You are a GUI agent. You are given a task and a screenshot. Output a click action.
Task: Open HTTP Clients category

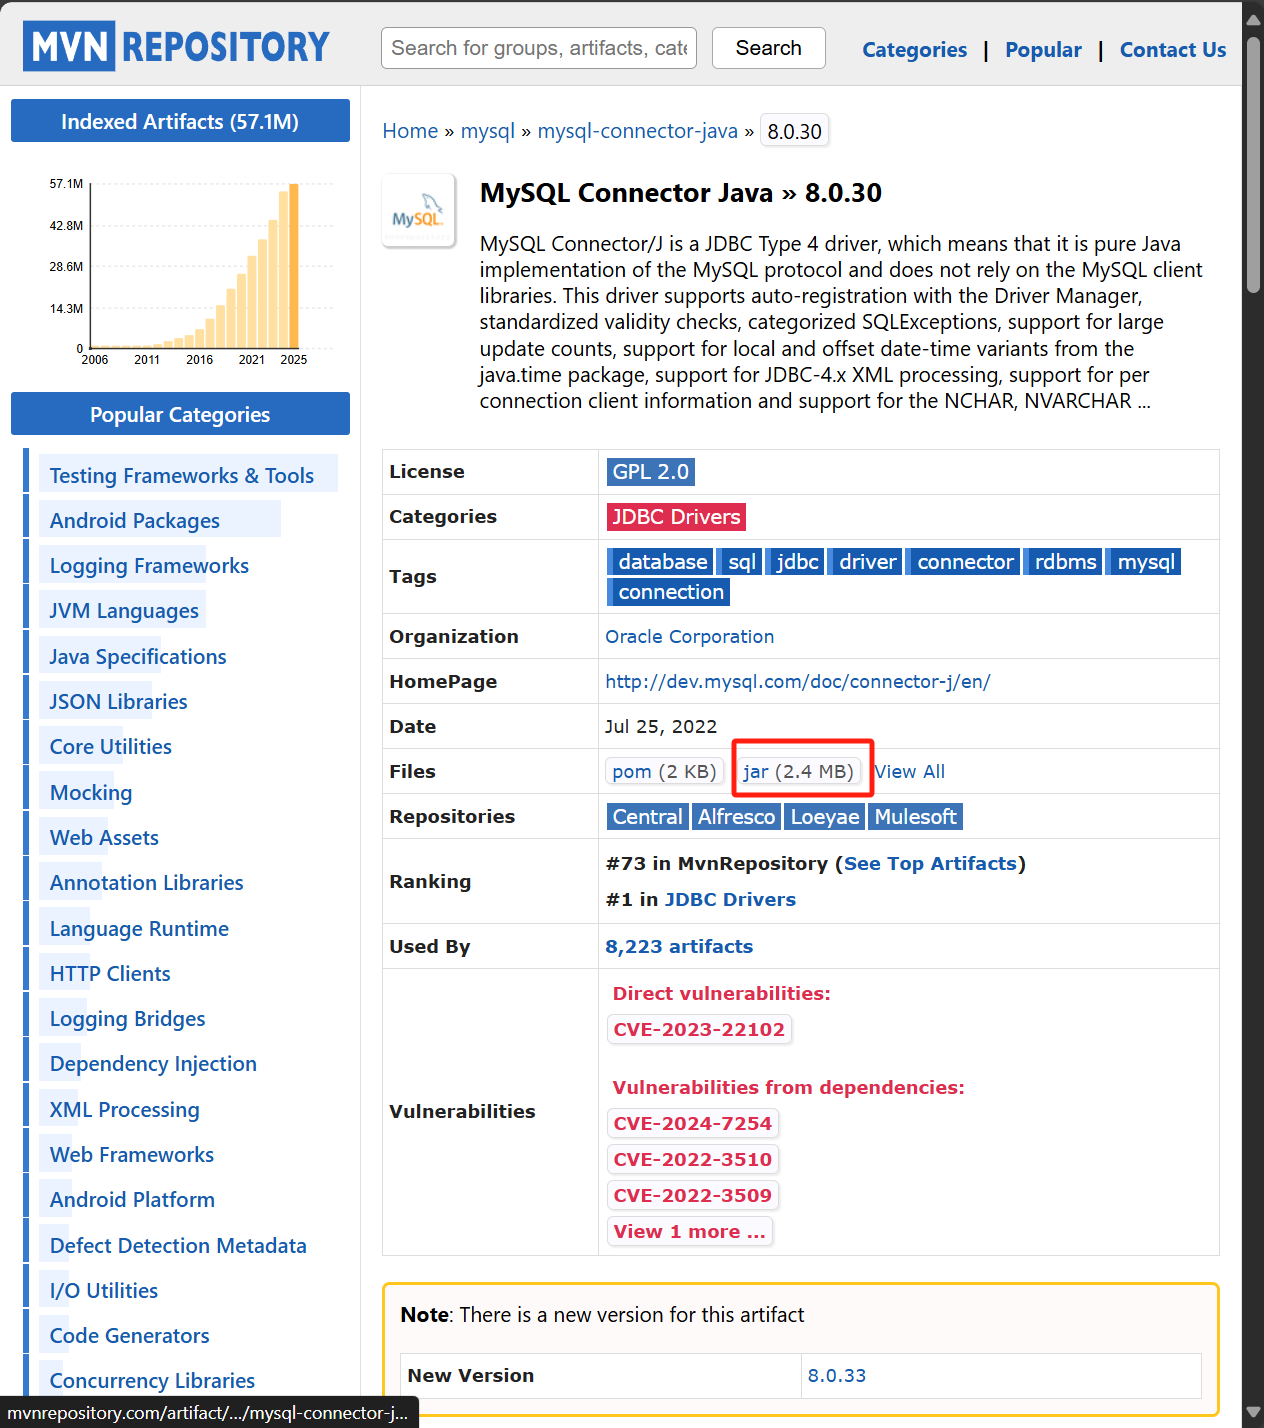click(x=110, y=974)
